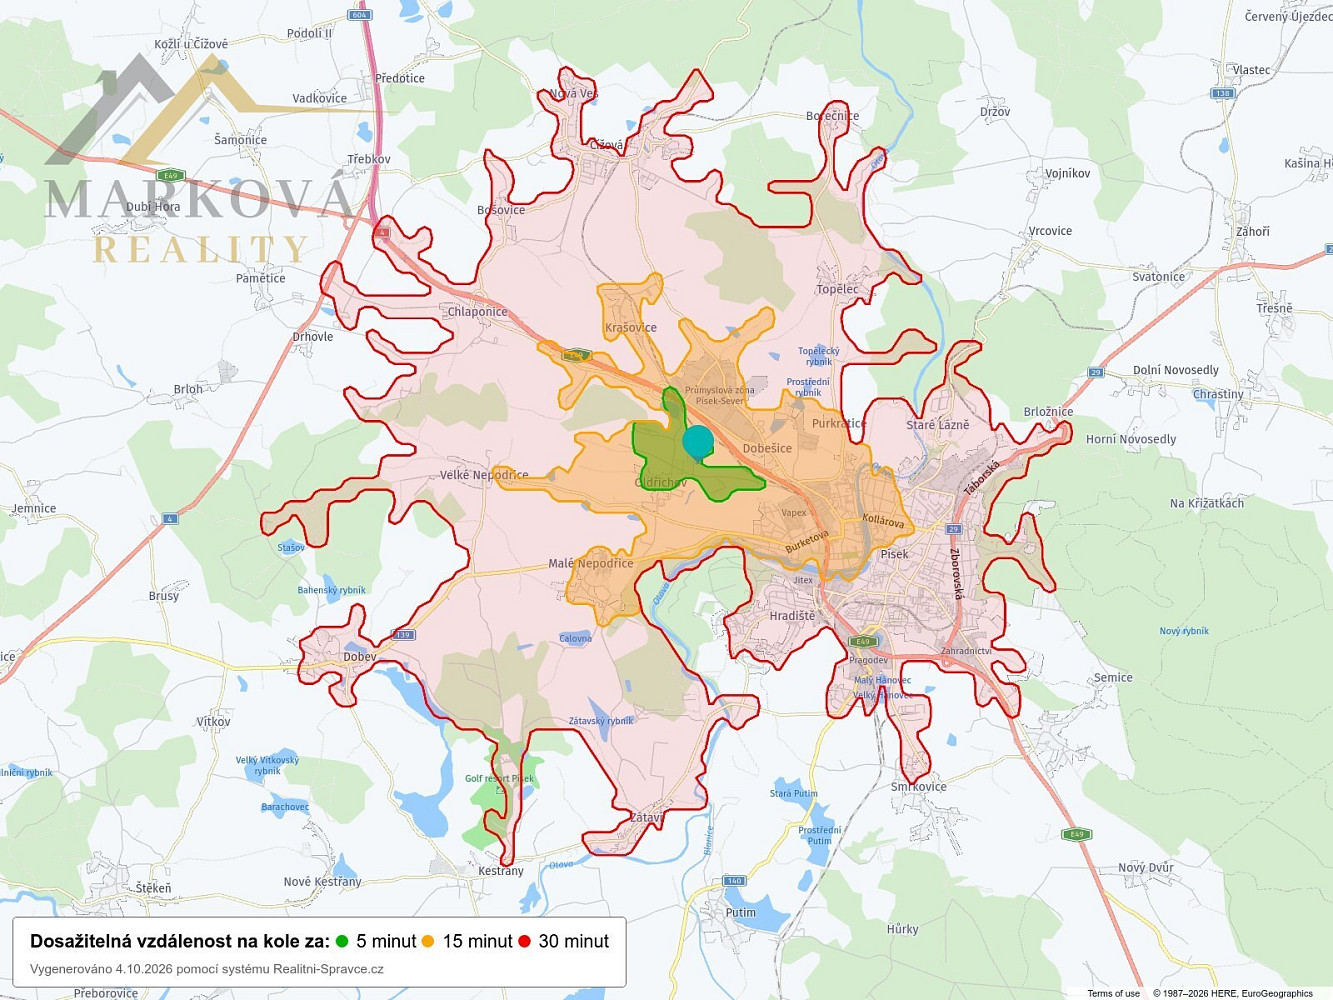Click the Velké Nepodřice map label
The height and width of the screenshot is (1000, 1333).
coord(484,475)
